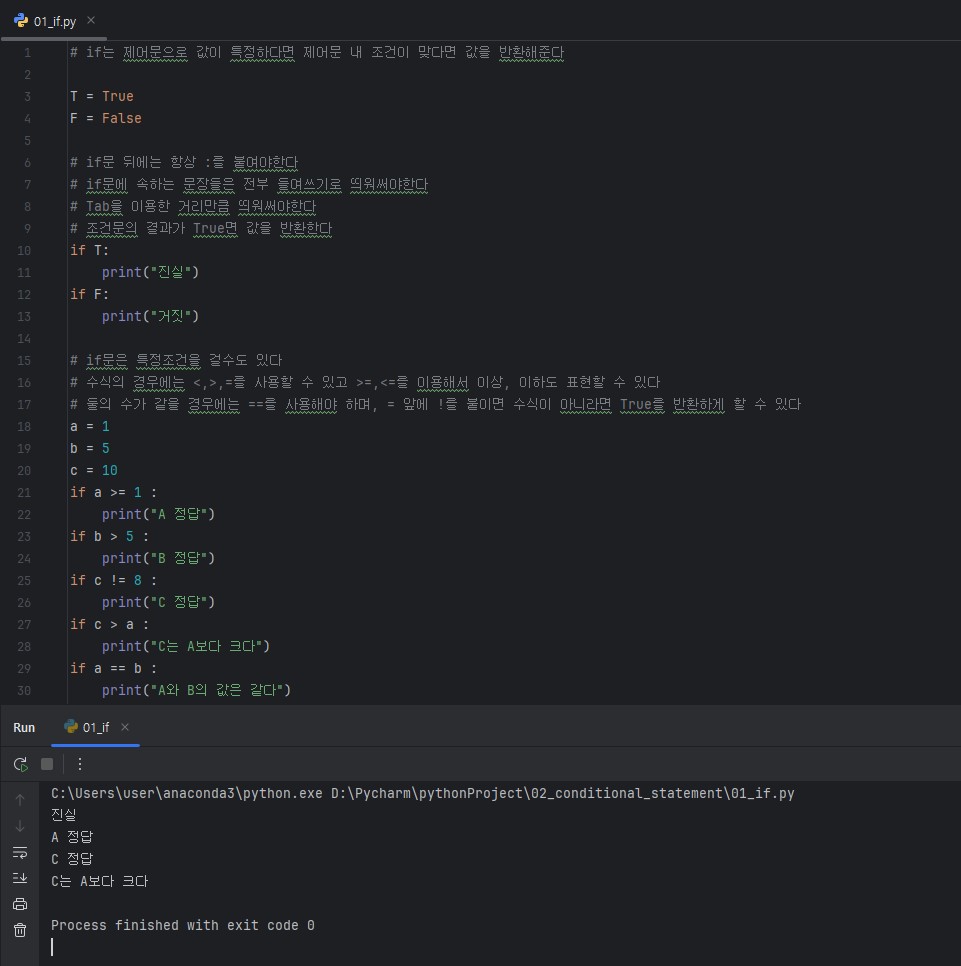
Task: Click the 'if c > a :' line
Action: tap(109, 625)
